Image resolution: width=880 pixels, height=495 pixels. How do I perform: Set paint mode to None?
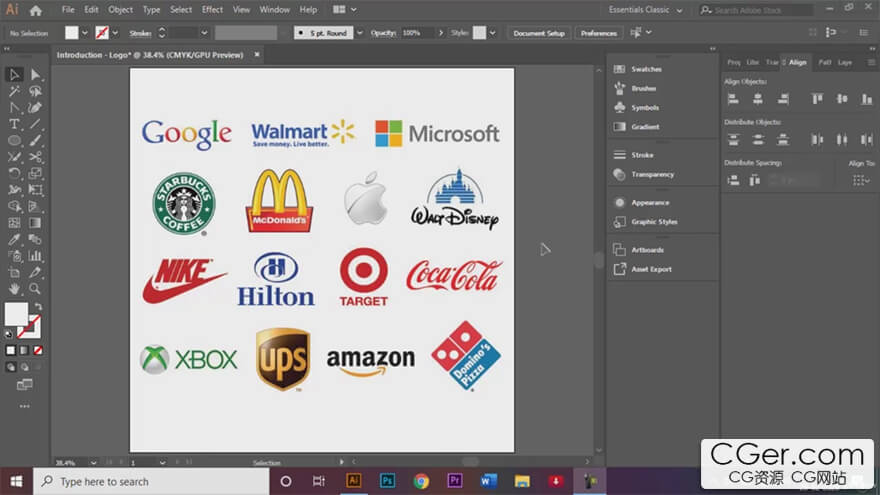point(38,350)
